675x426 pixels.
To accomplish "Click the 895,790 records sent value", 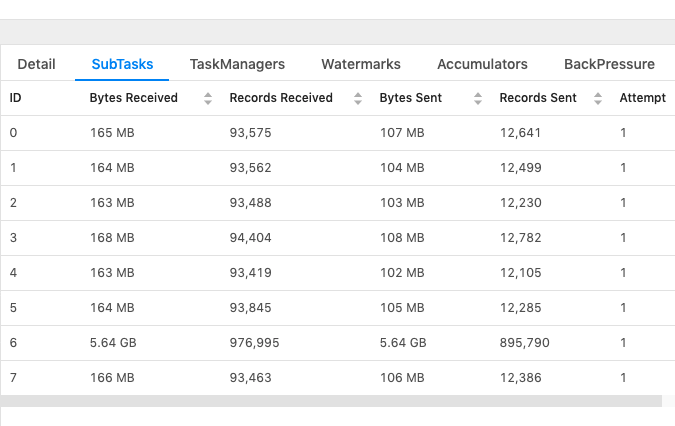I will coord(525,342).
